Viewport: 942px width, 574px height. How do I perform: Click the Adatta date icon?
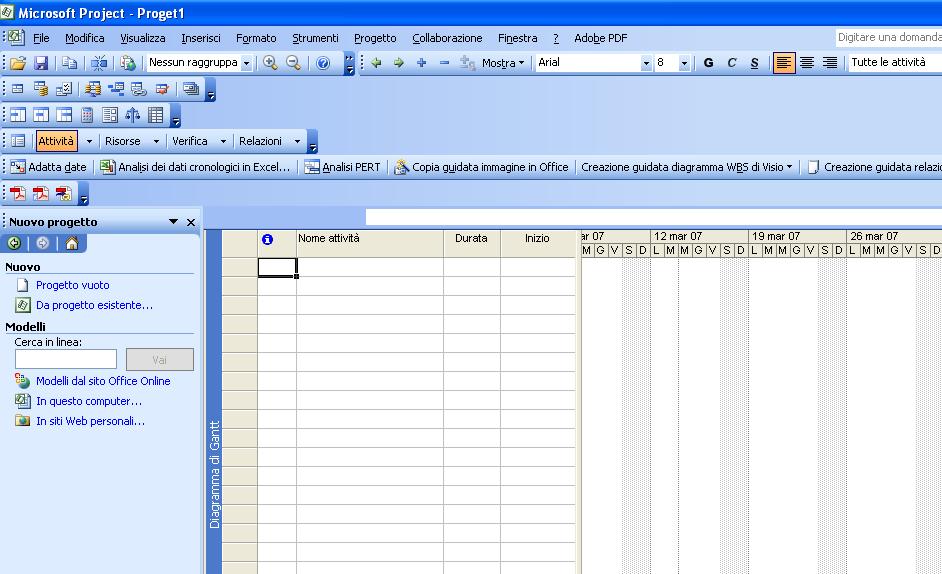tap(18, 167)
